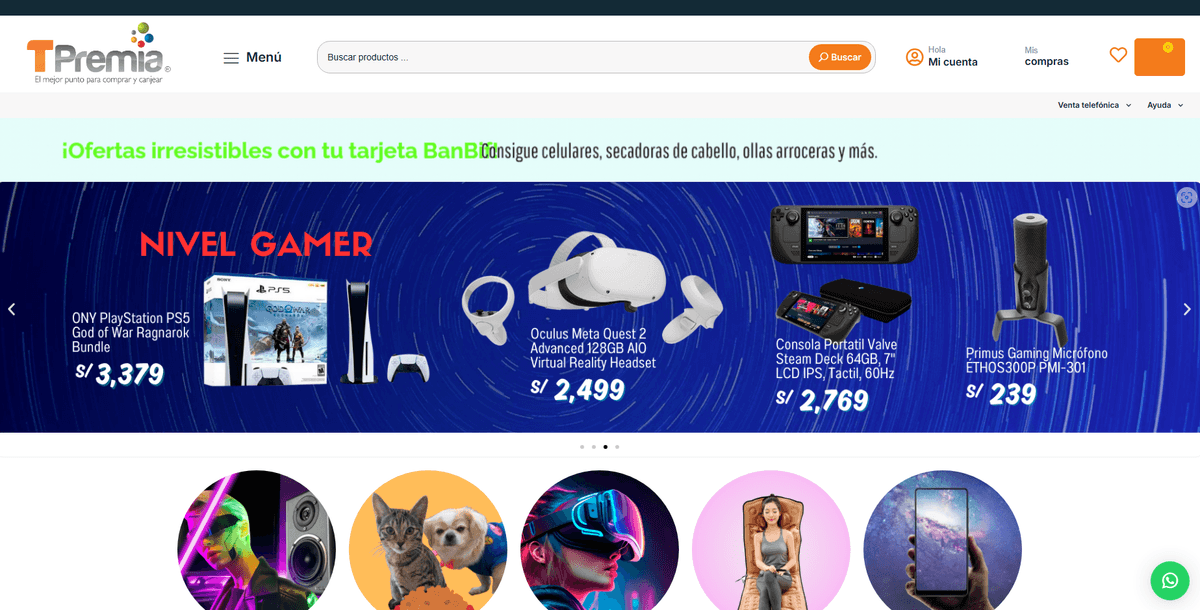Open the hamburger Menú icon
The height and width of the screenshot is (610, 1200).
click(231, 58)
